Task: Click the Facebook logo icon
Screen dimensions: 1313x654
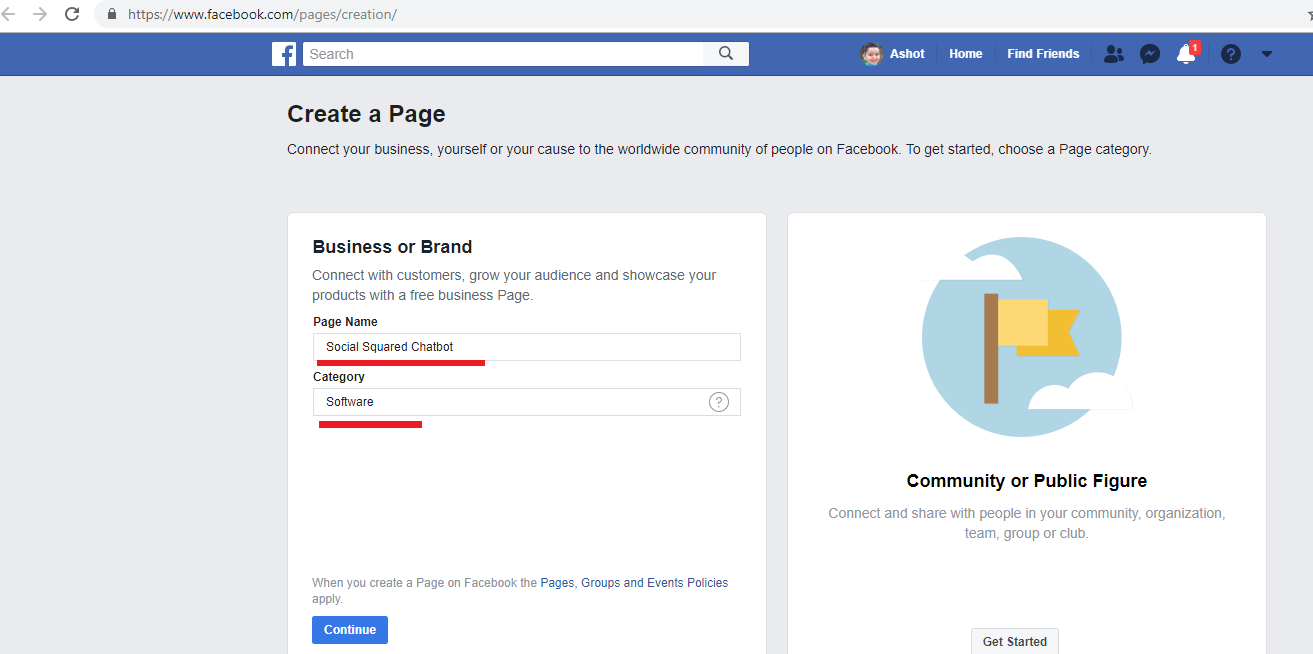Action: point(284,54)
